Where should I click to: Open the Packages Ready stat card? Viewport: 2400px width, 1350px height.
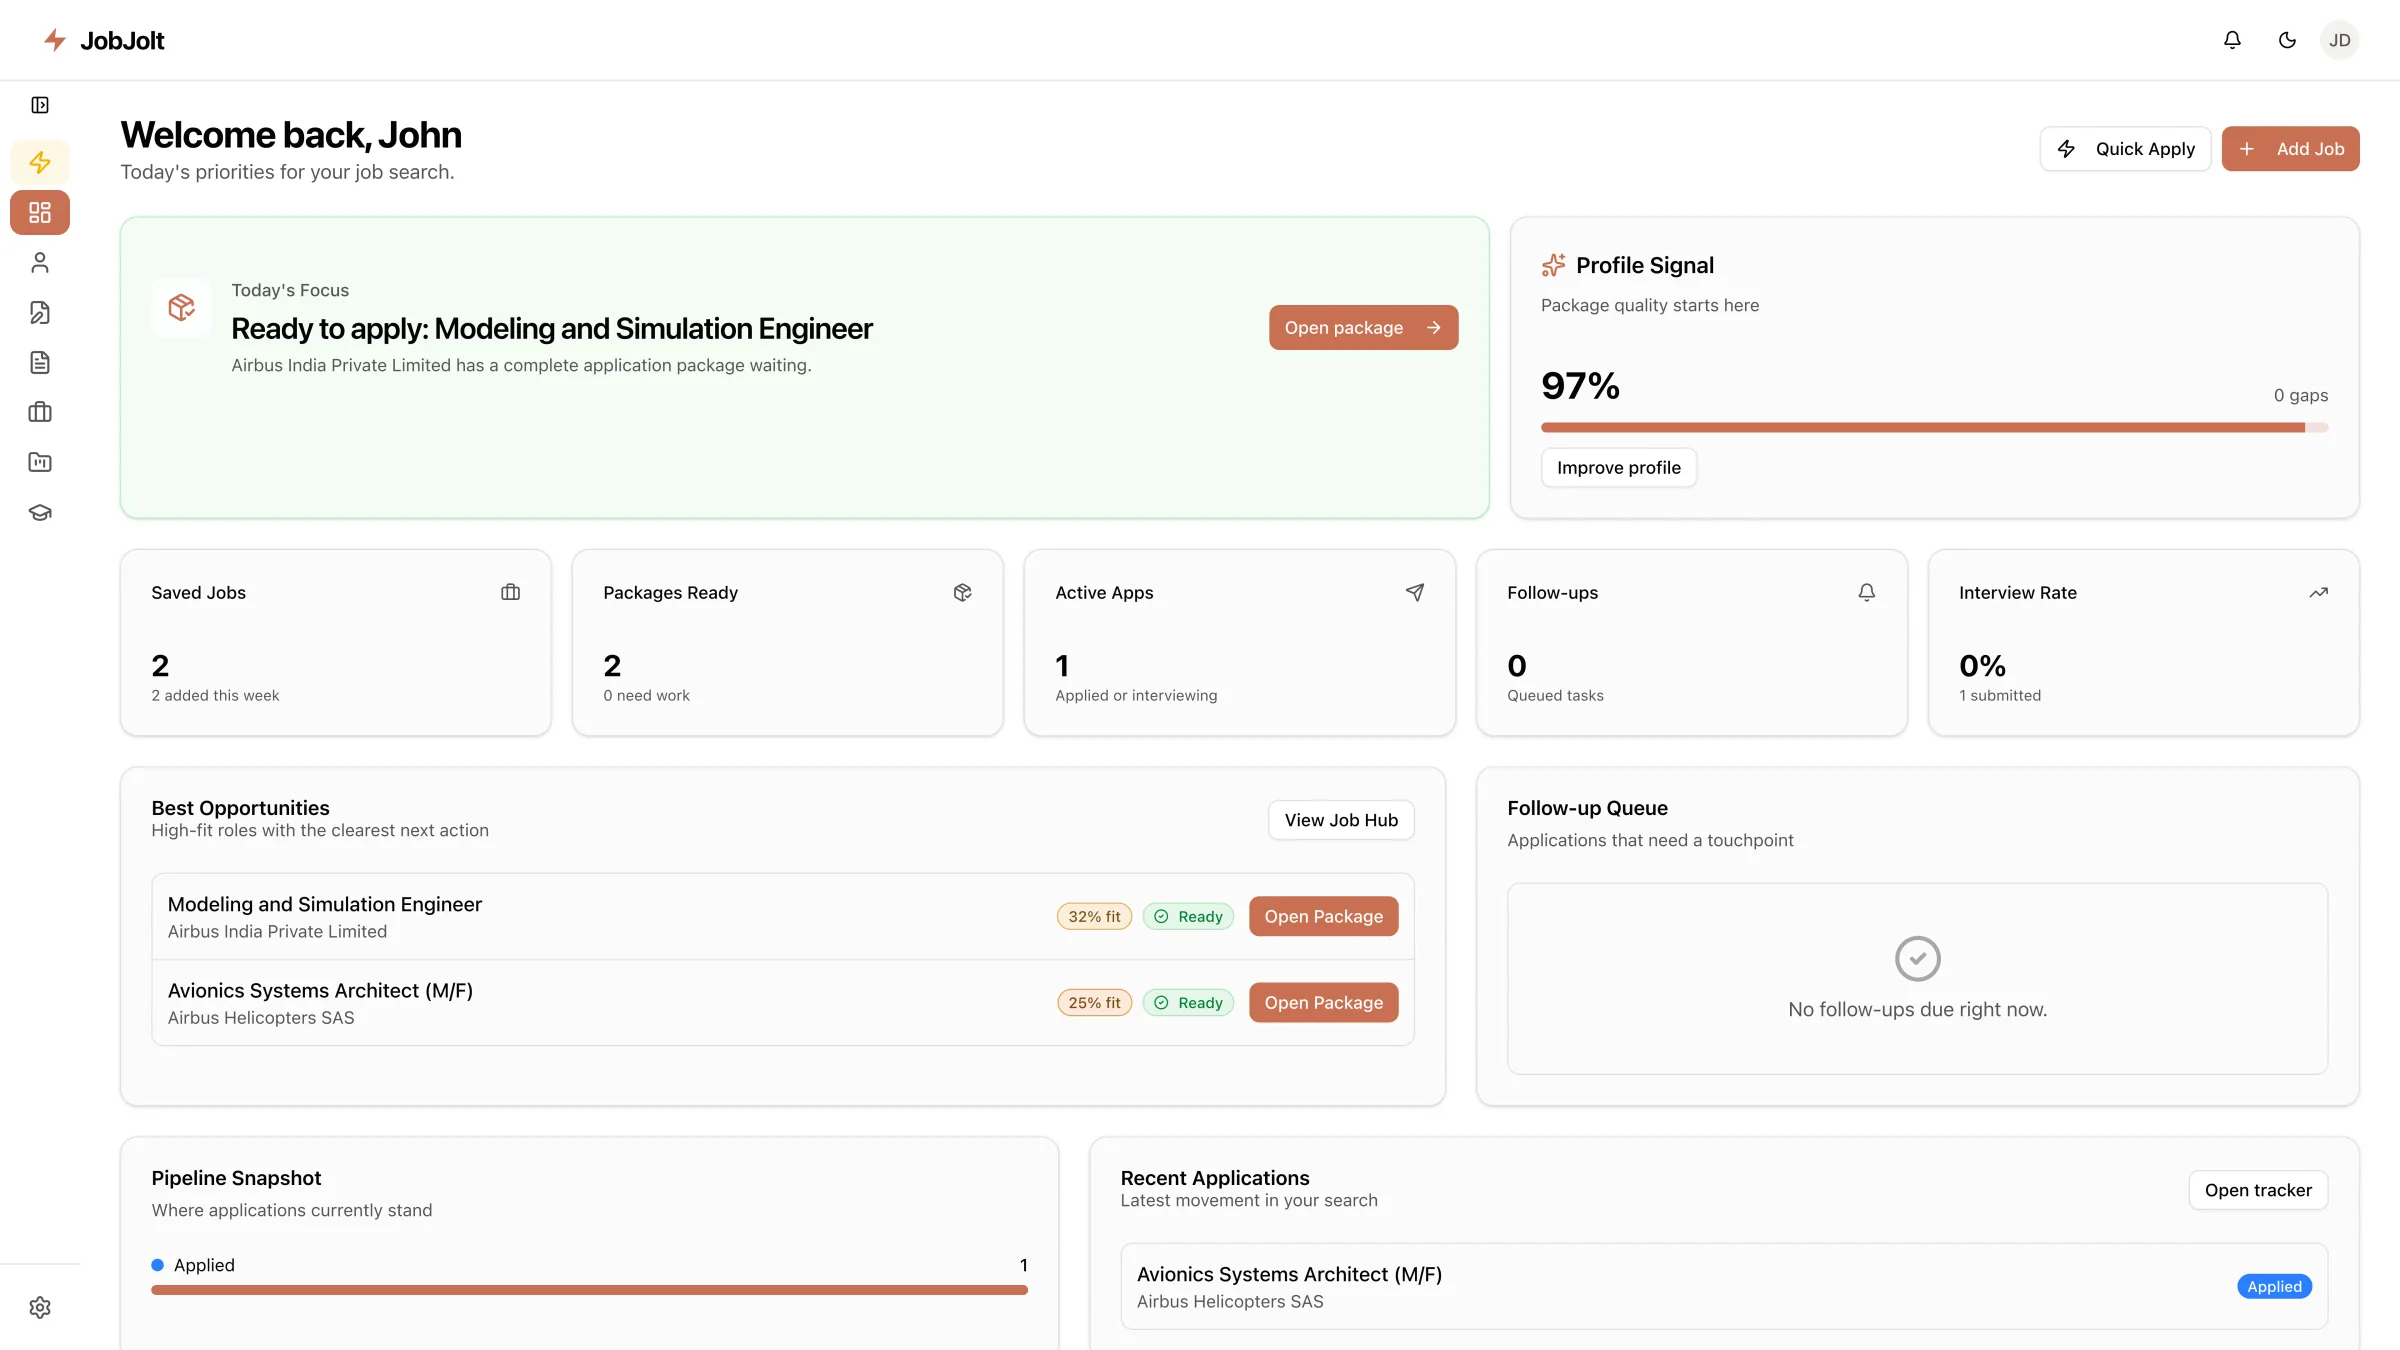(x=787, y=642)
